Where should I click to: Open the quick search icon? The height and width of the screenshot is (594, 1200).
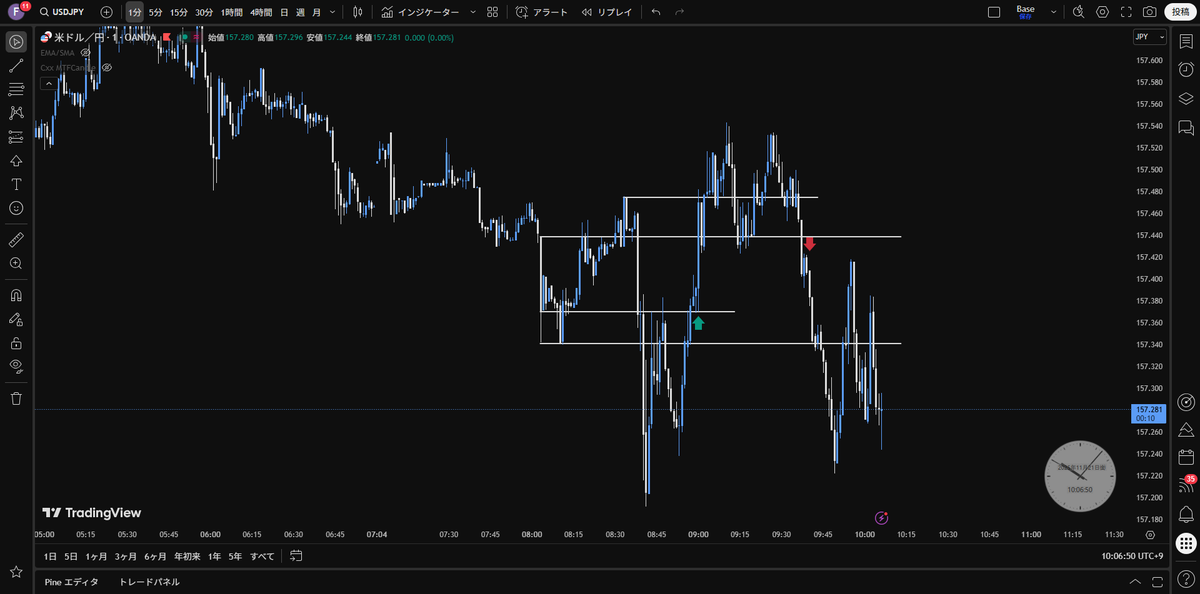click(1078, 12)
